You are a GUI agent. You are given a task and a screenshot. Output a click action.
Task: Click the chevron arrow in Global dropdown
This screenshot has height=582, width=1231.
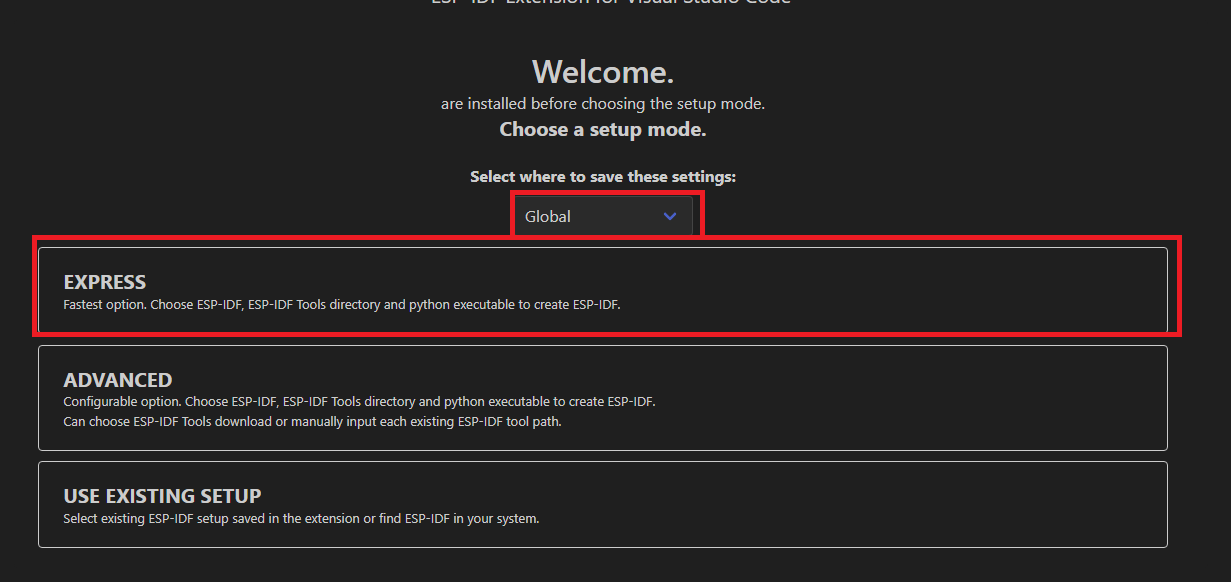tap(670, 216)
